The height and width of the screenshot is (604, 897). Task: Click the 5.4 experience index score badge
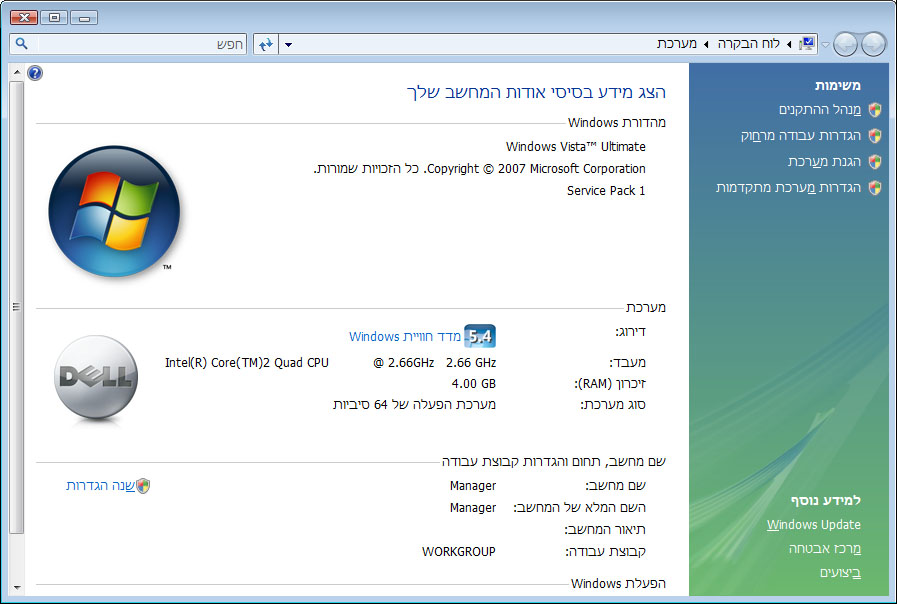coord(479,336)
